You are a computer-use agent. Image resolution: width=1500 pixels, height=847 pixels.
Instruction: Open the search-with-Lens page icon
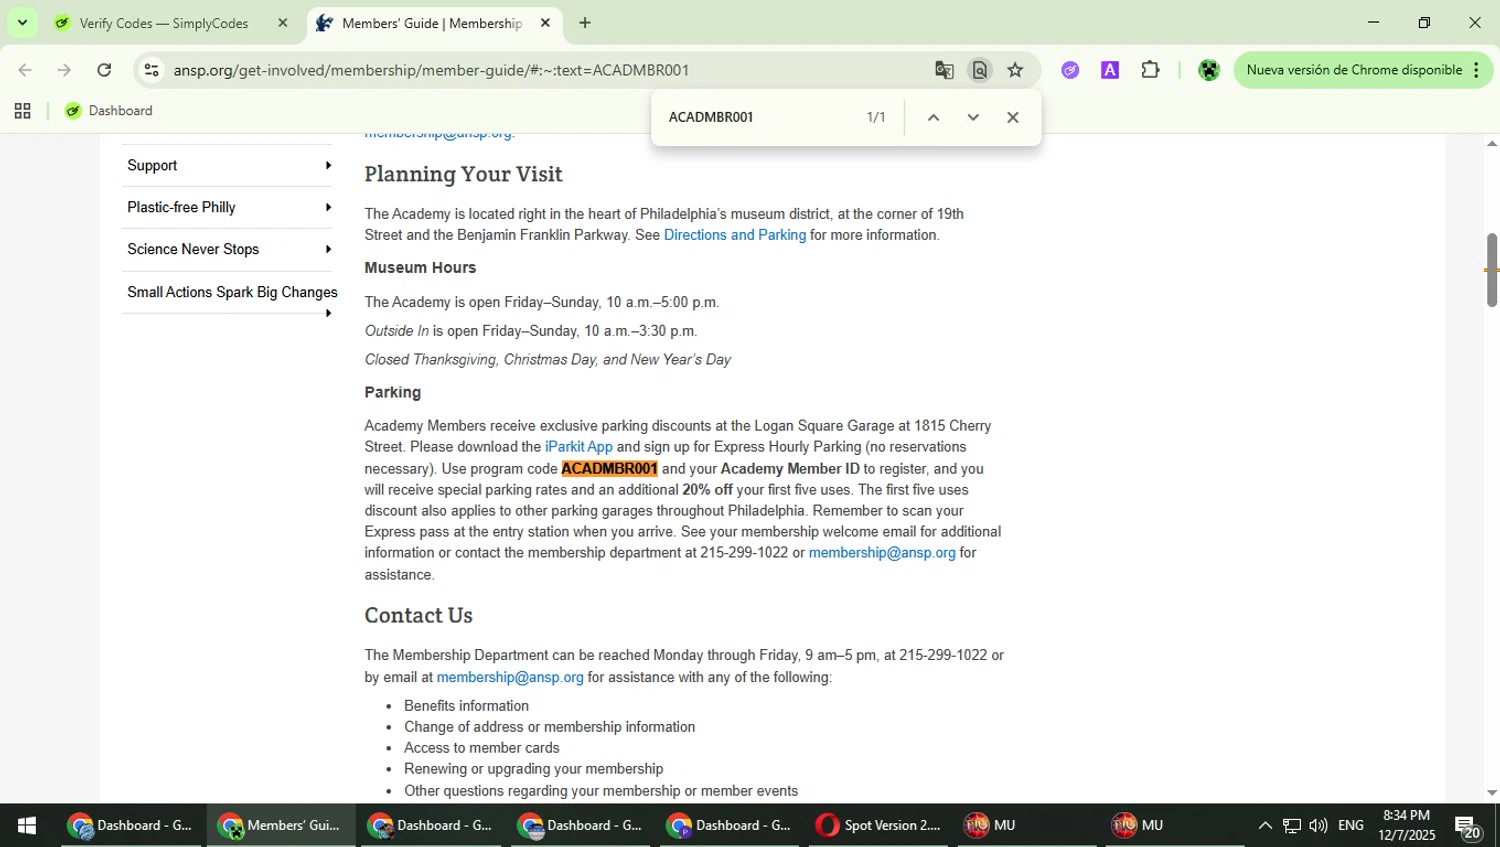point(980,70)
